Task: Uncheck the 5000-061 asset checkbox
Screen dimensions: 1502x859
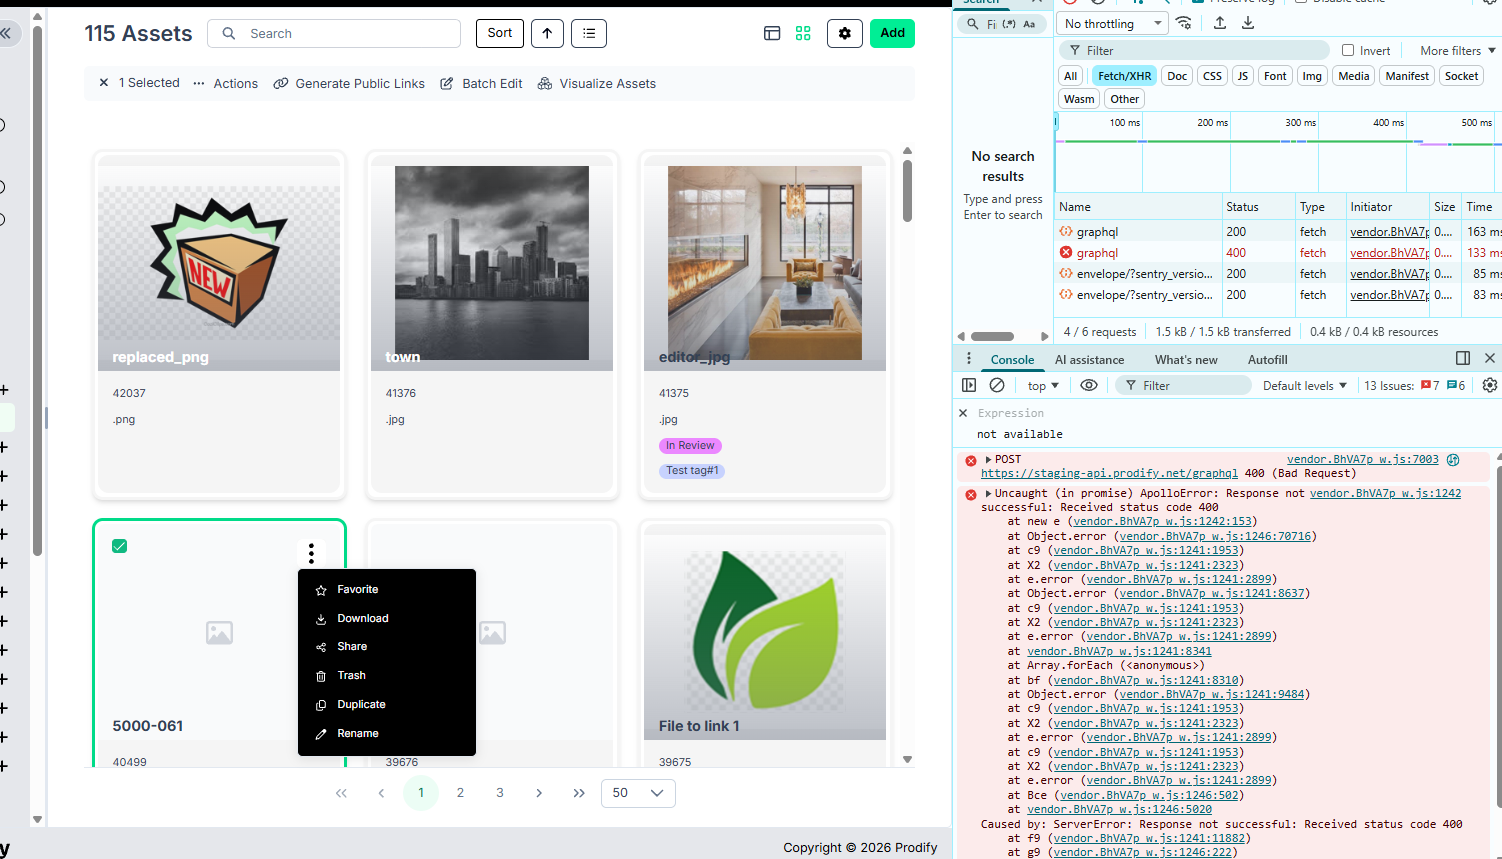Action: pos(120,546)
